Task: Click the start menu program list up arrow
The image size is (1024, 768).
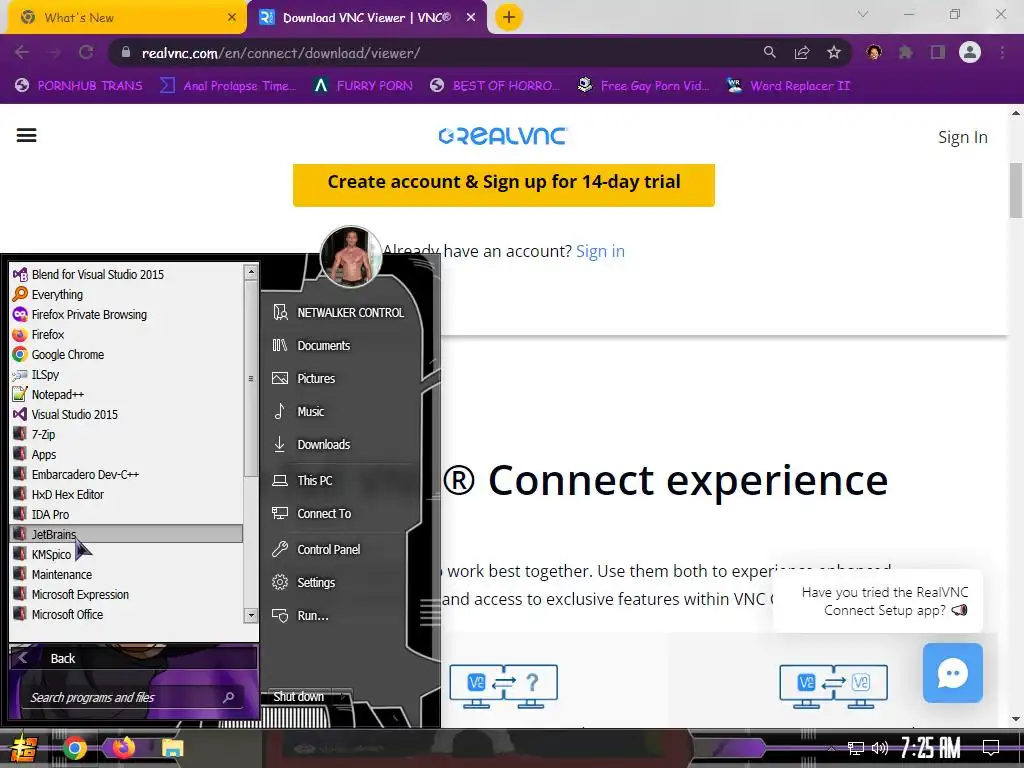Action: (x=251, y=272)
